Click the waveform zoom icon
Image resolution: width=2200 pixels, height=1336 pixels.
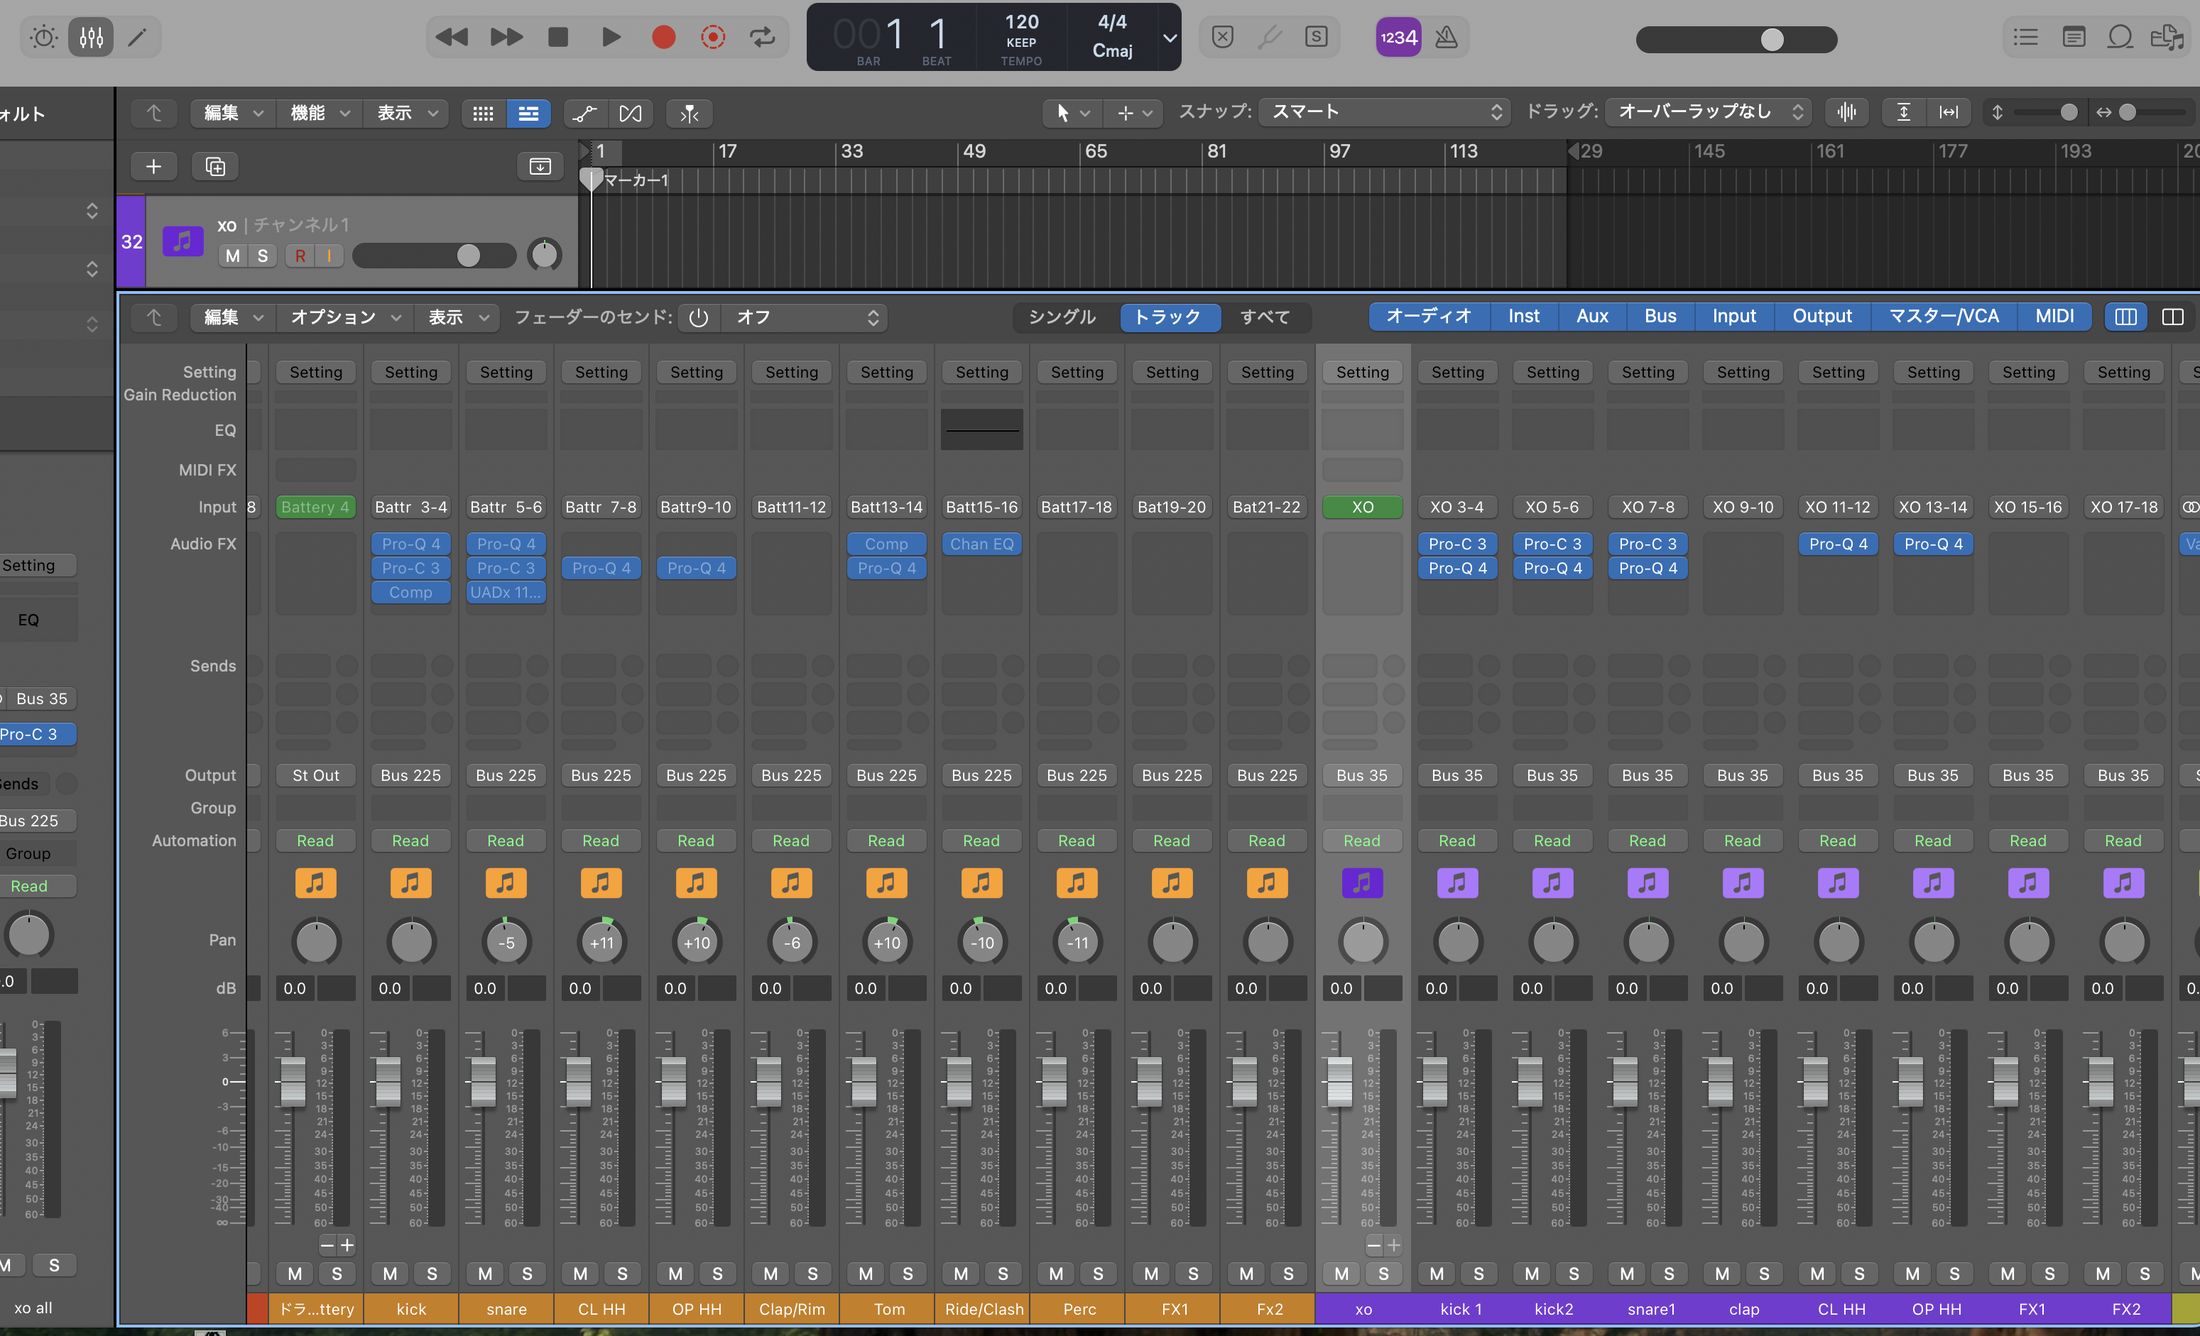[1847, 112]
